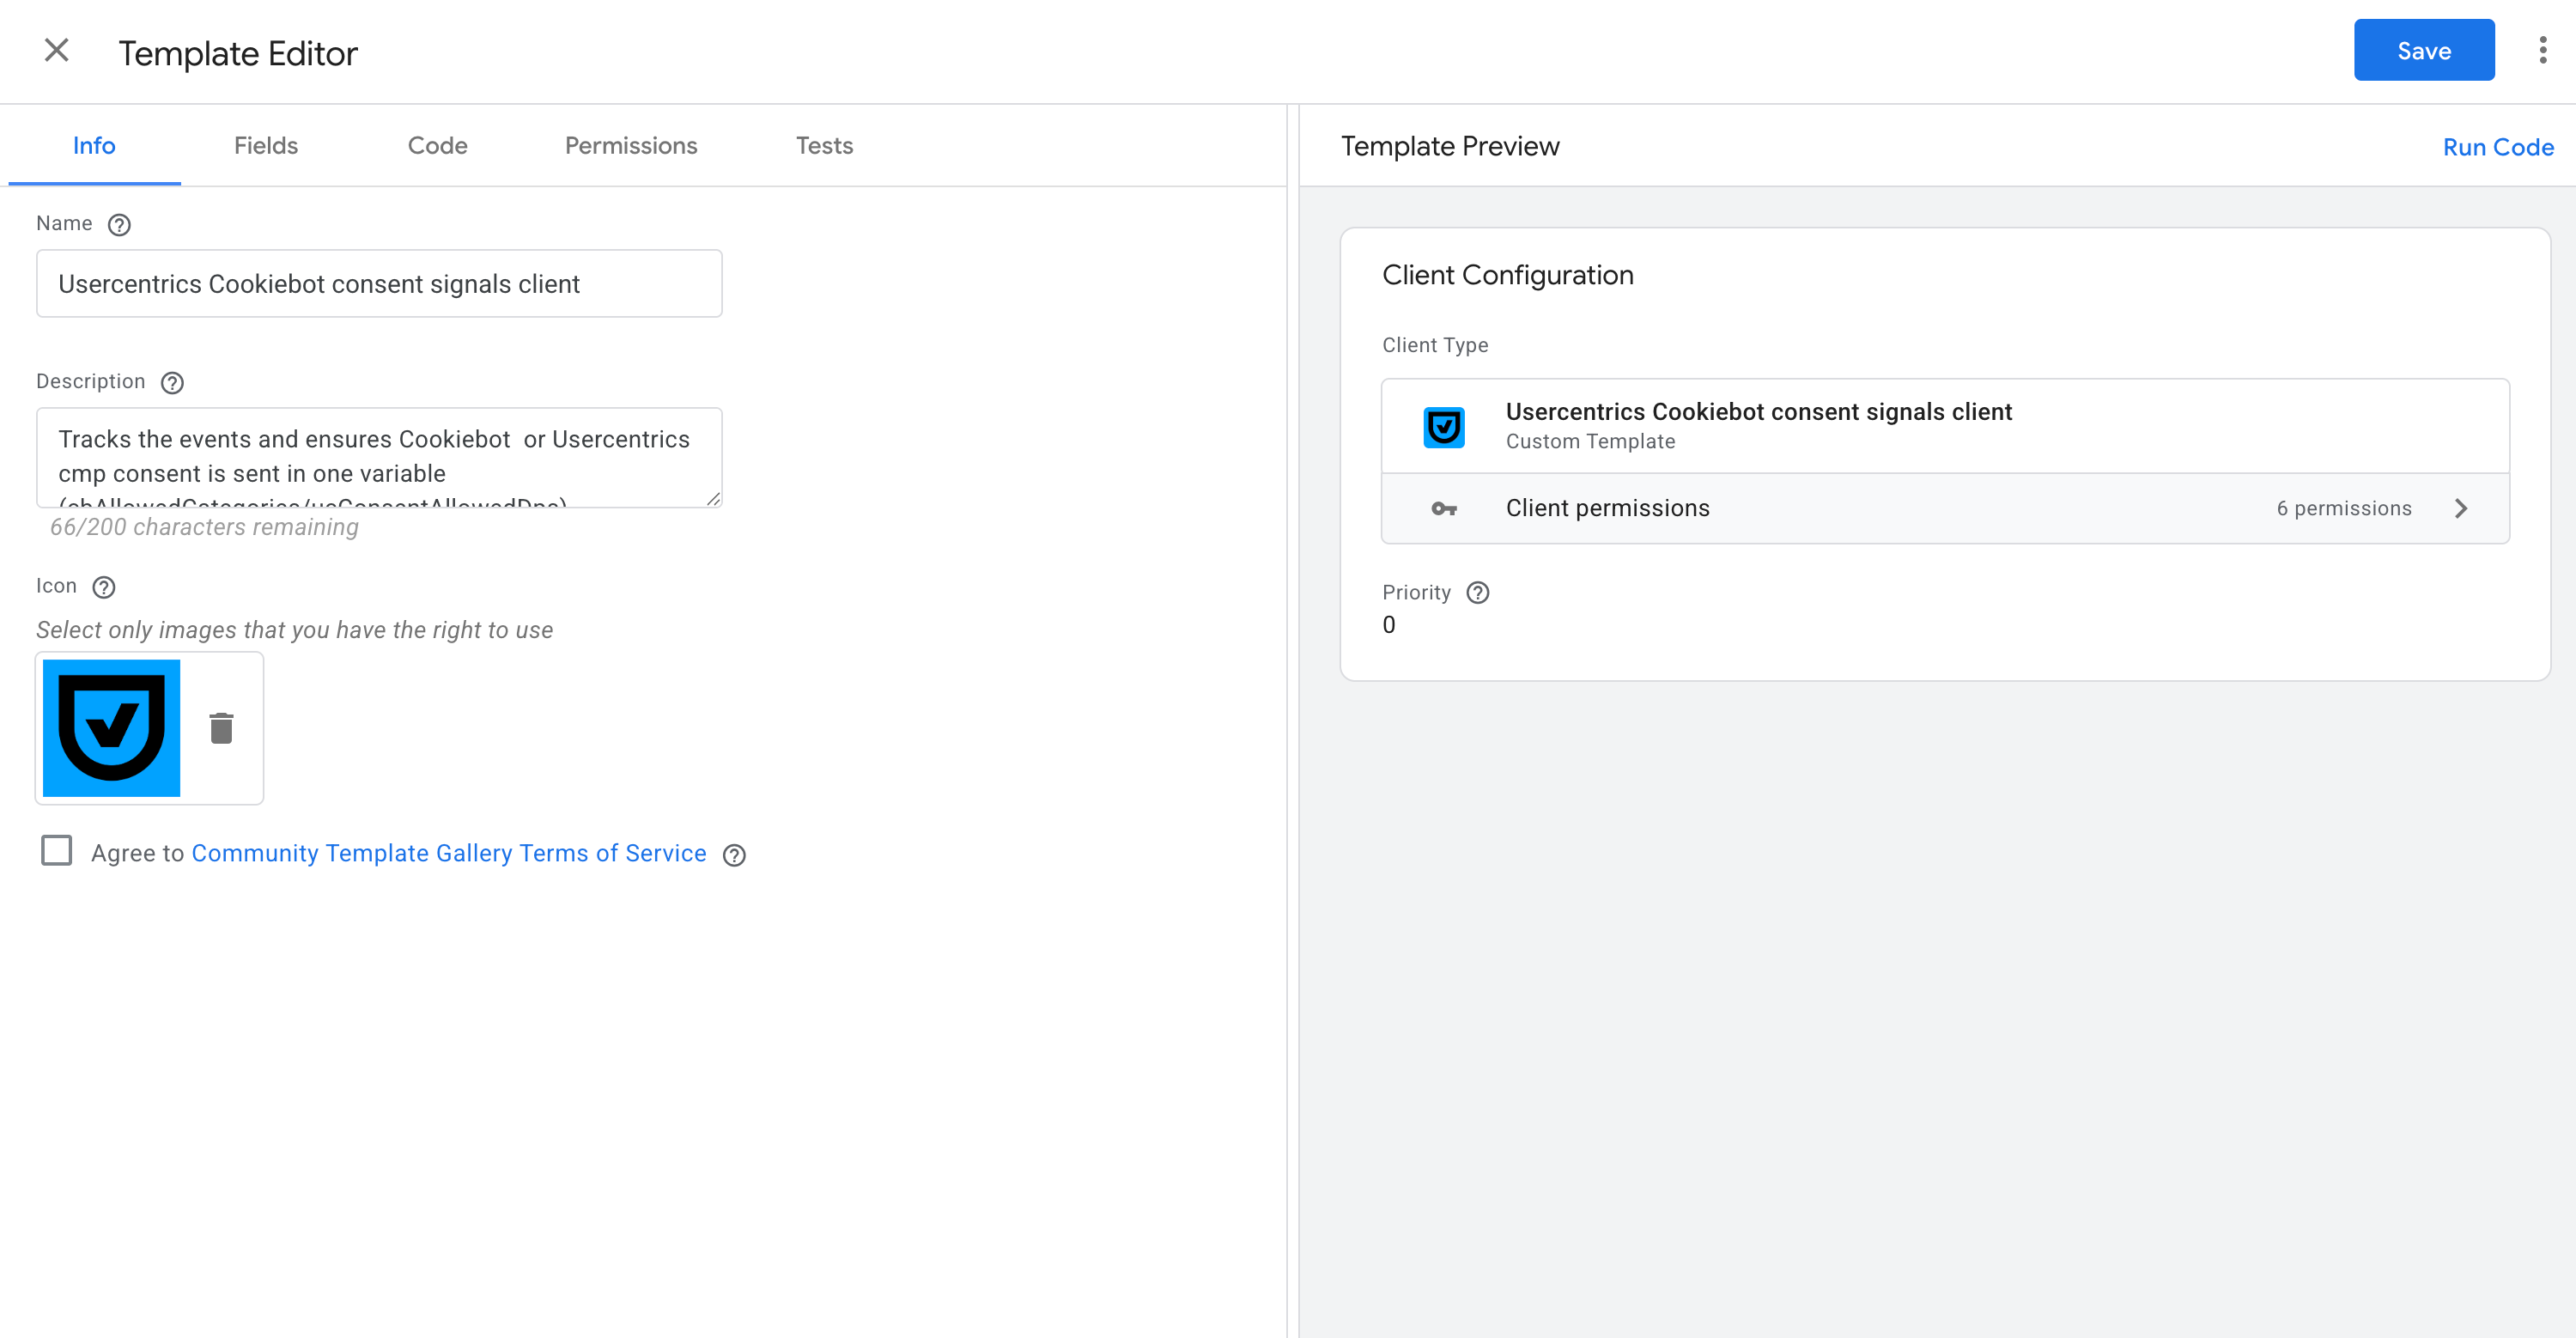The image size is (2576, 1338).
Task: Open the Name field help tooltip
Action: click(x=119, y=225)
